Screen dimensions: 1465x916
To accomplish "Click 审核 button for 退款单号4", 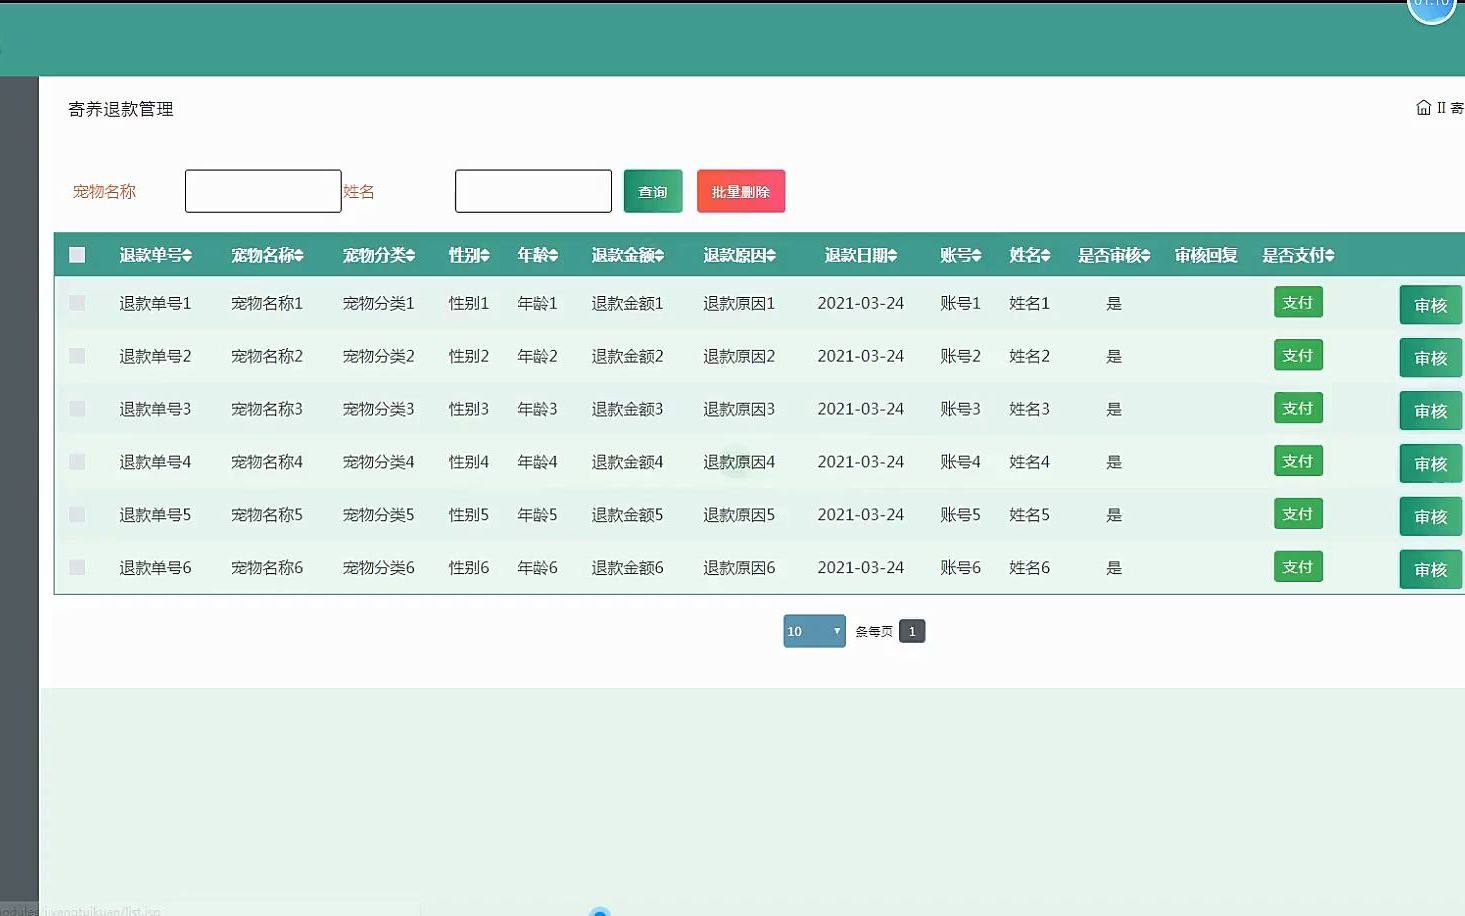I will tap(1431, 464).
